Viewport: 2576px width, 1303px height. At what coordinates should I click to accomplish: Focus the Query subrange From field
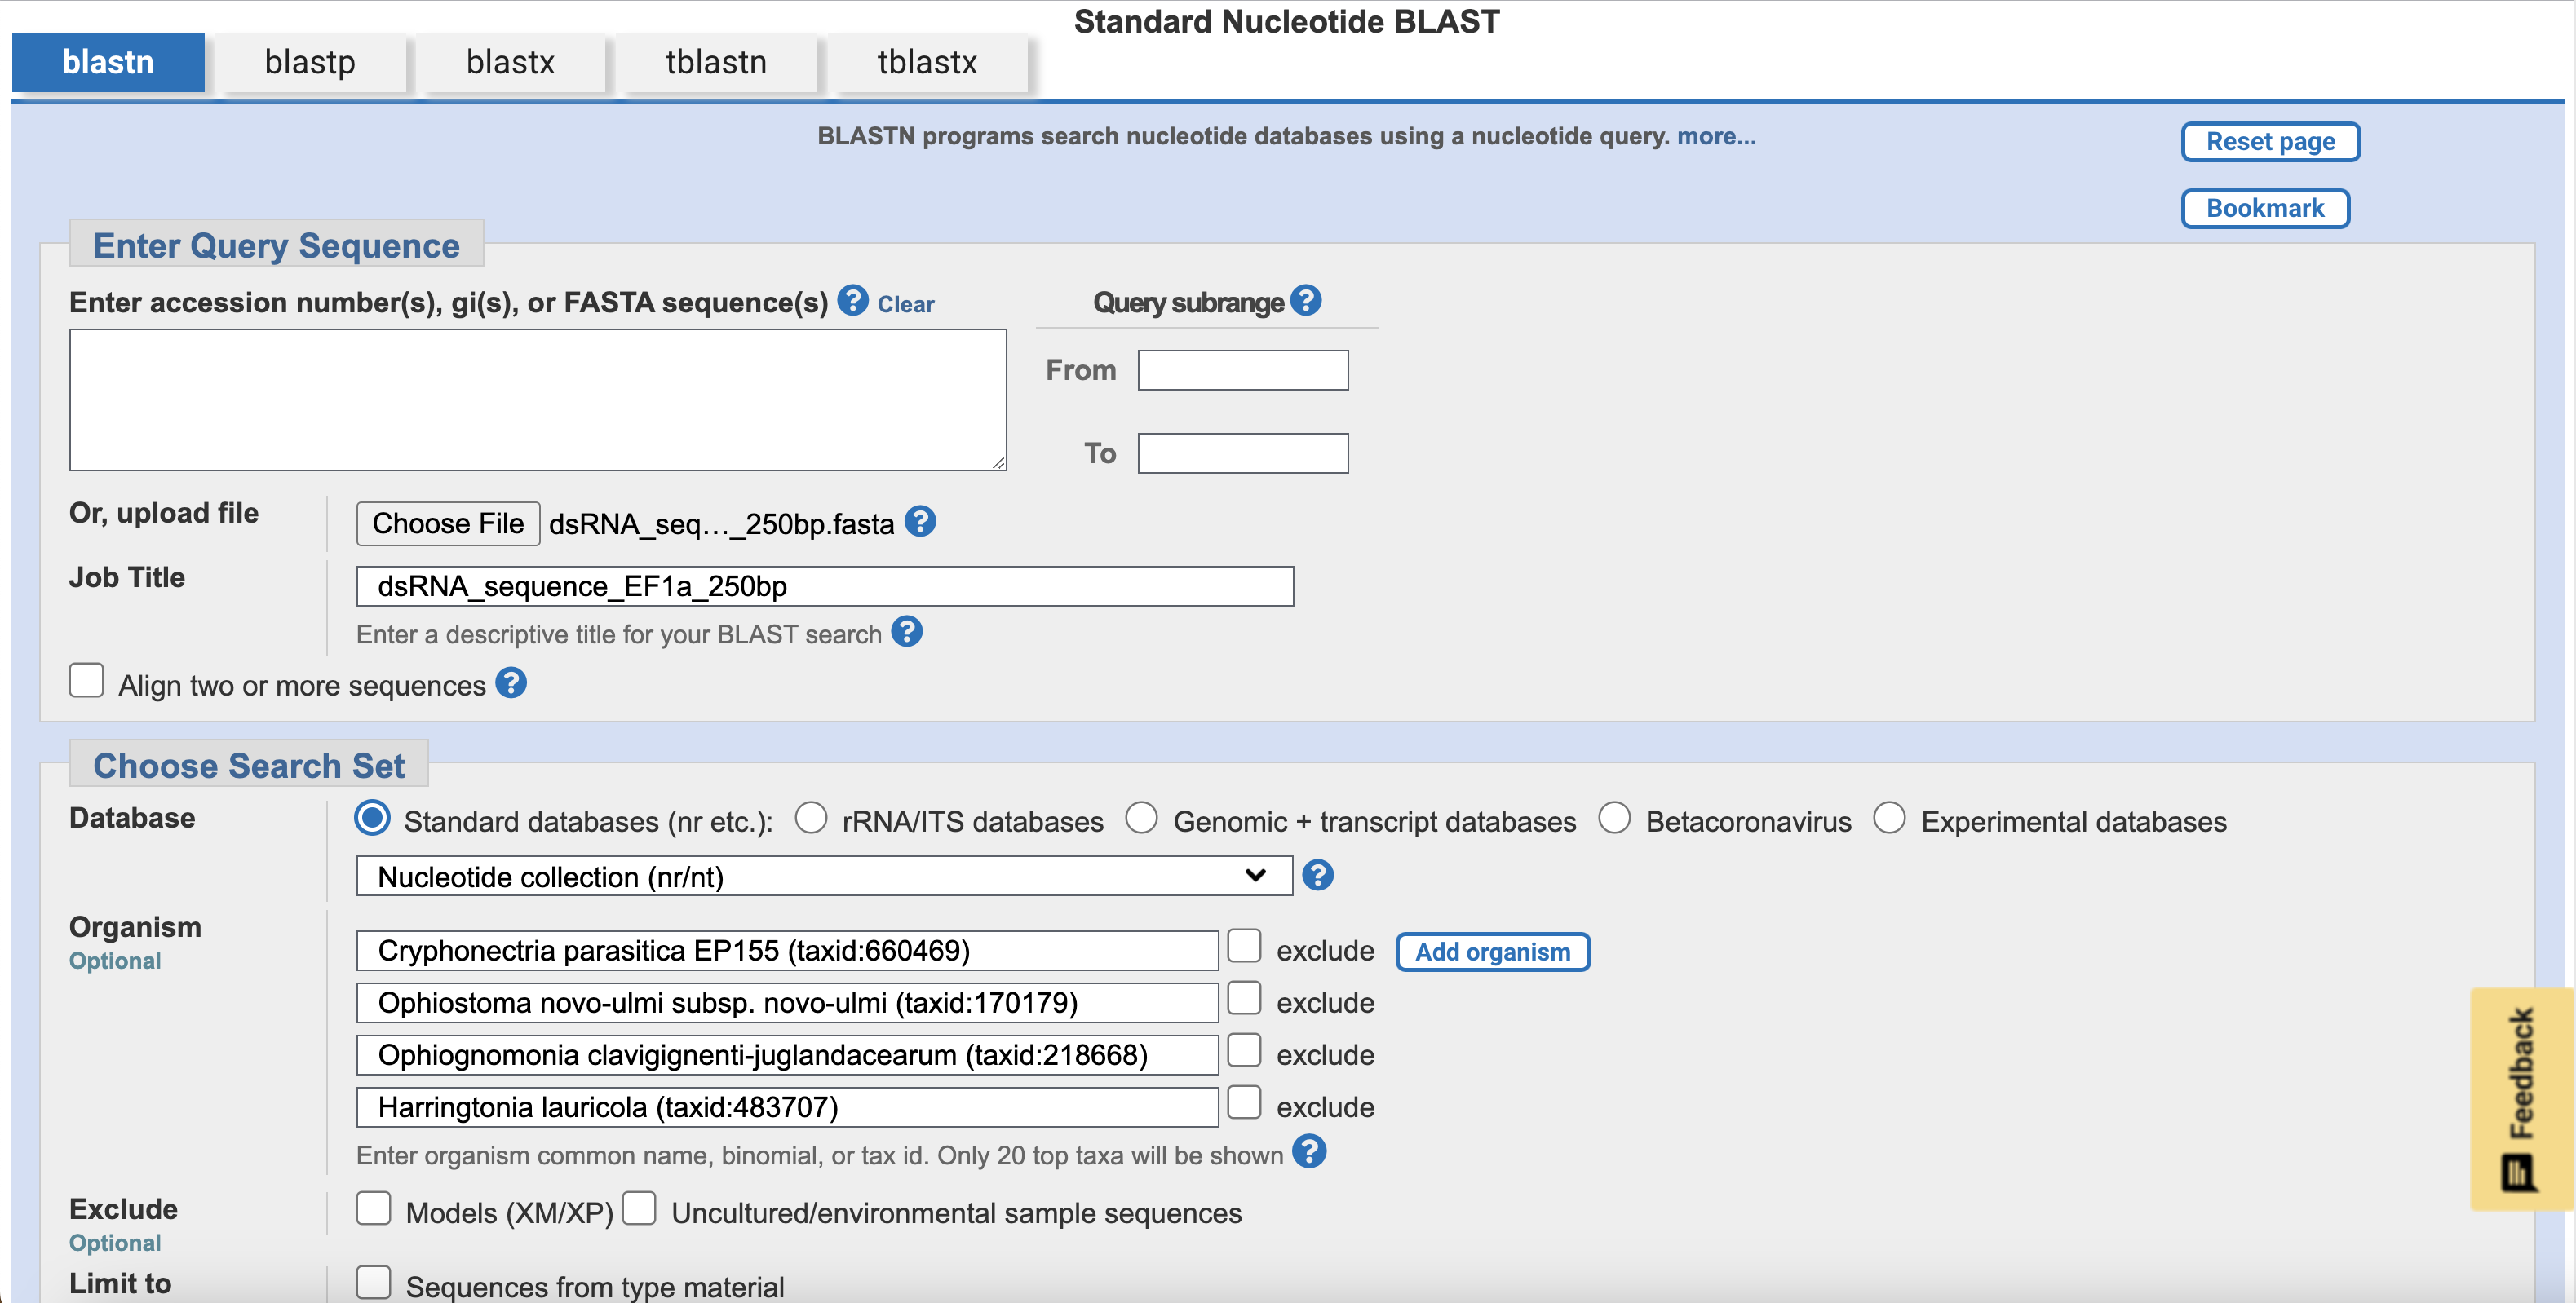point(1242,370)
